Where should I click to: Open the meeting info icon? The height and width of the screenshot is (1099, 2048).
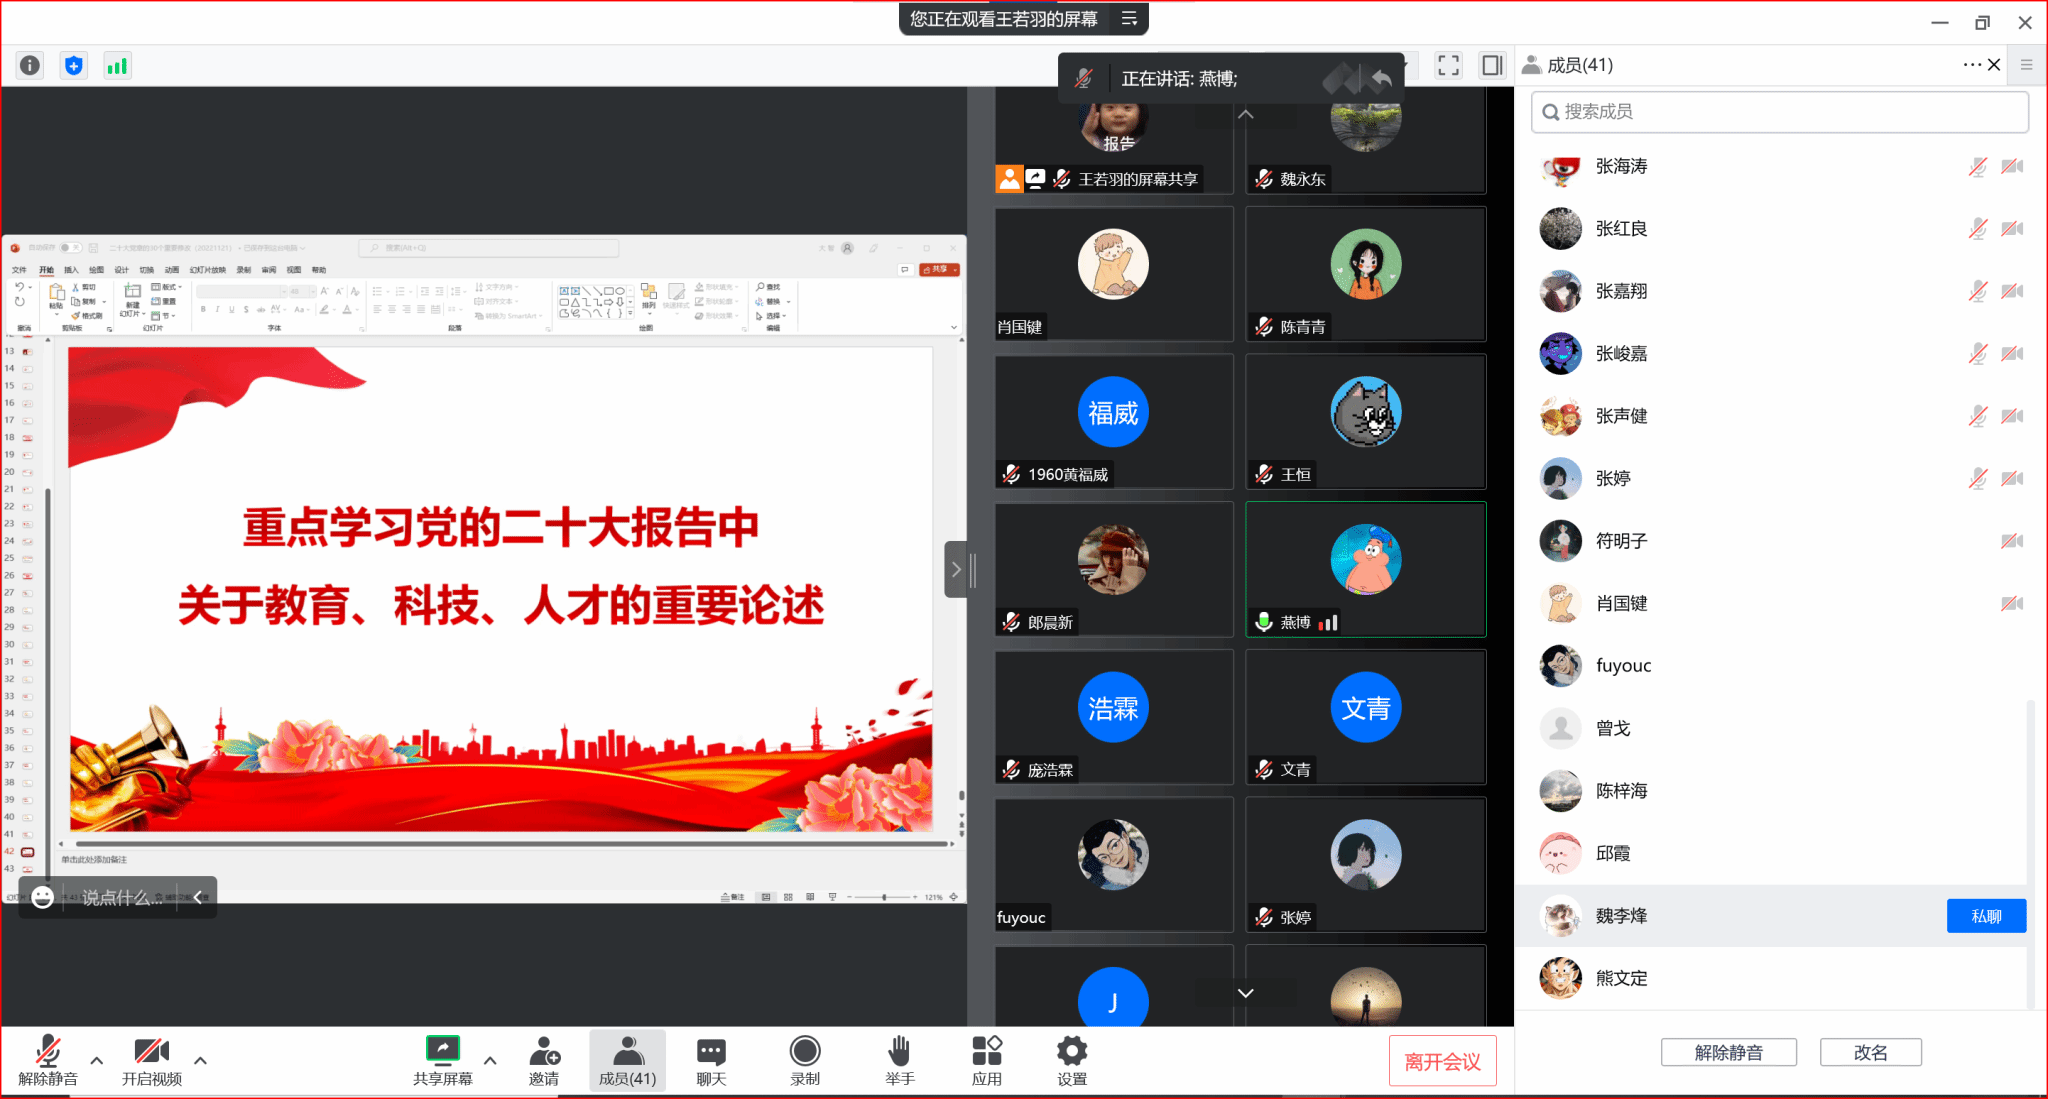click(30, 66)
